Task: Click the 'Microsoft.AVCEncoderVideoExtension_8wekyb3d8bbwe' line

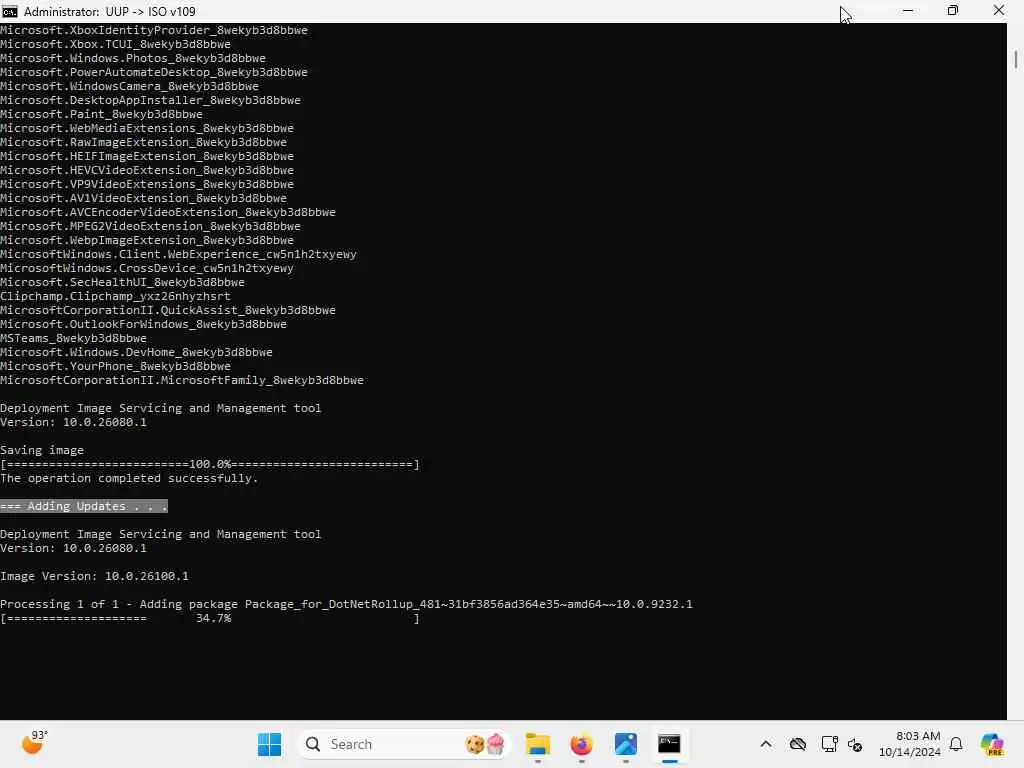Action: pos(168,212)
